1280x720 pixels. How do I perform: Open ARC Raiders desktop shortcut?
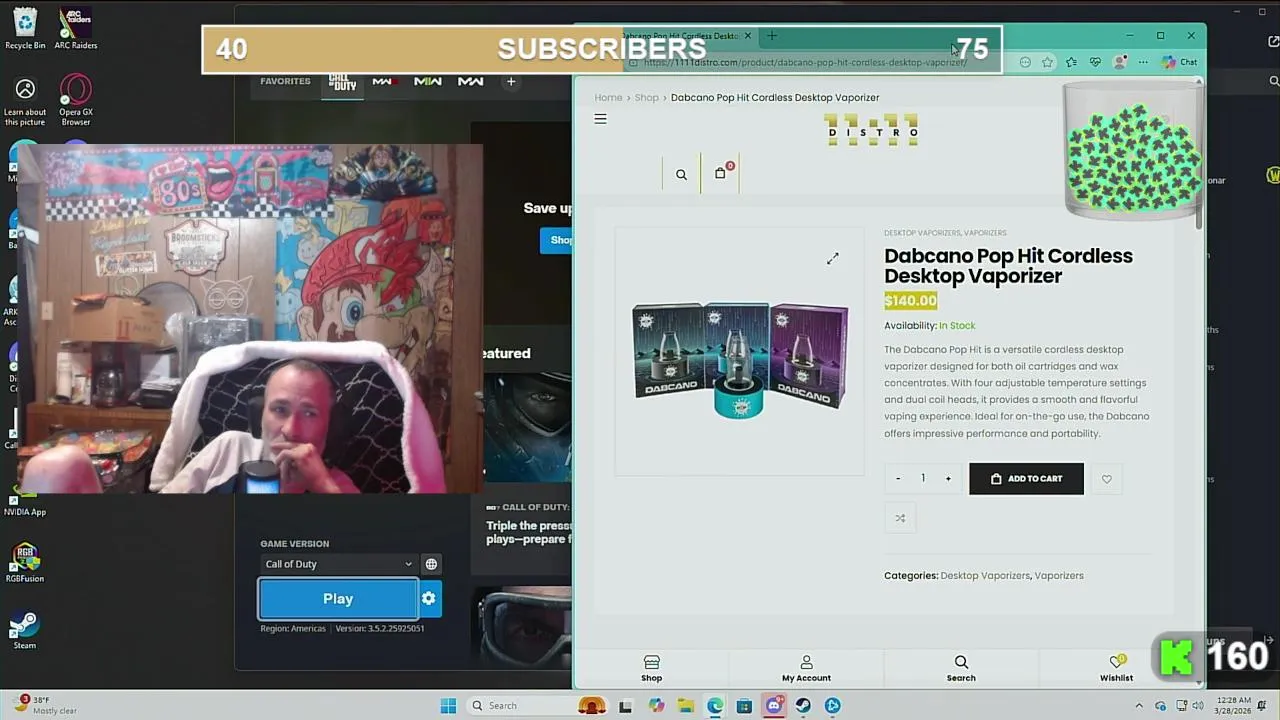76,28
